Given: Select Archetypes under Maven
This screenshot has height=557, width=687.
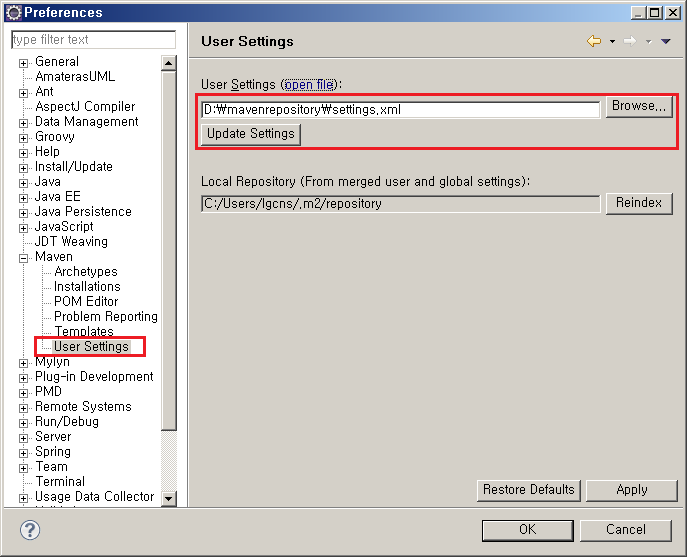Looking at the screenshot, I should pyautogui.click(x=85, y=271).
